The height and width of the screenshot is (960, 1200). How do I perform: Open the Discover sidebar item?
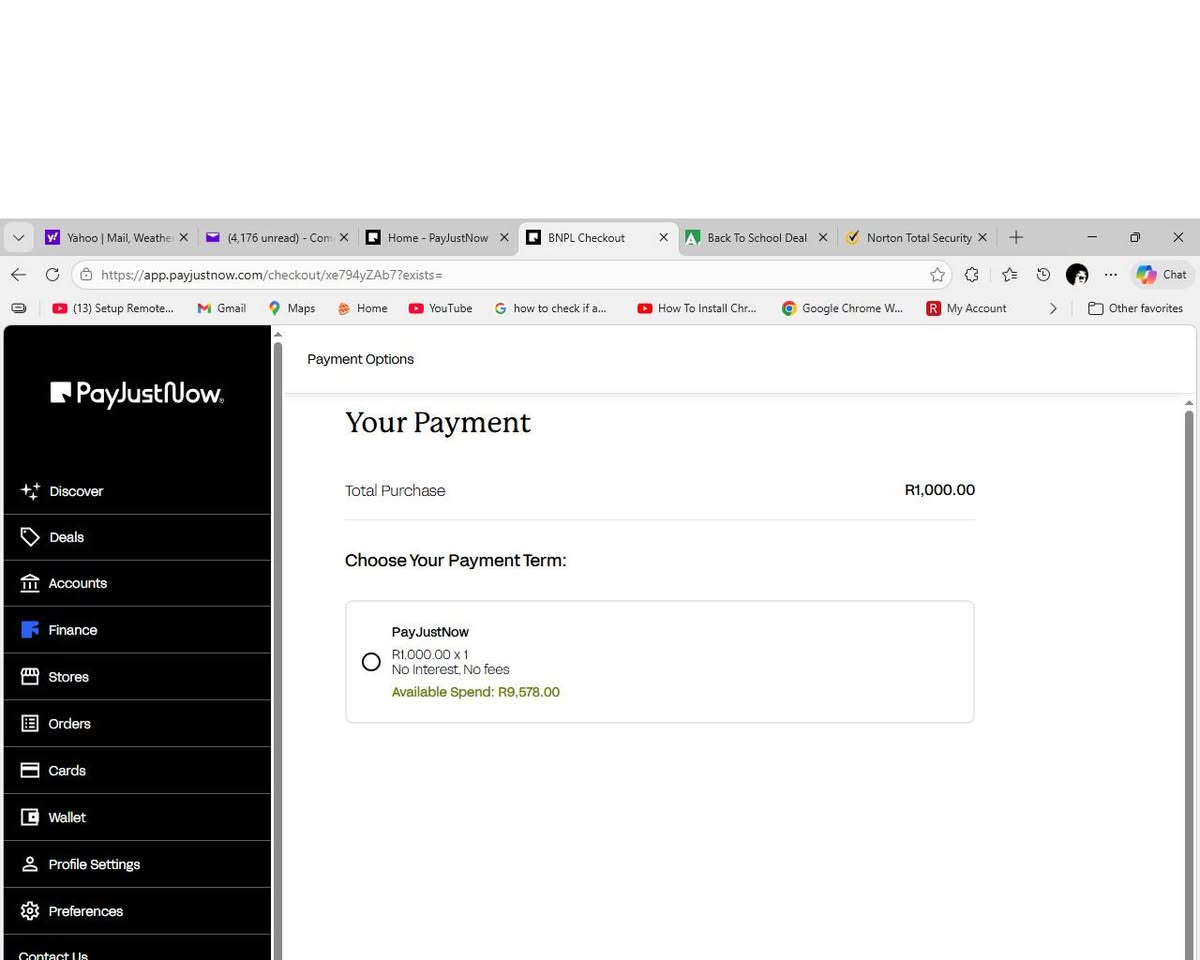tap(137, 491)
